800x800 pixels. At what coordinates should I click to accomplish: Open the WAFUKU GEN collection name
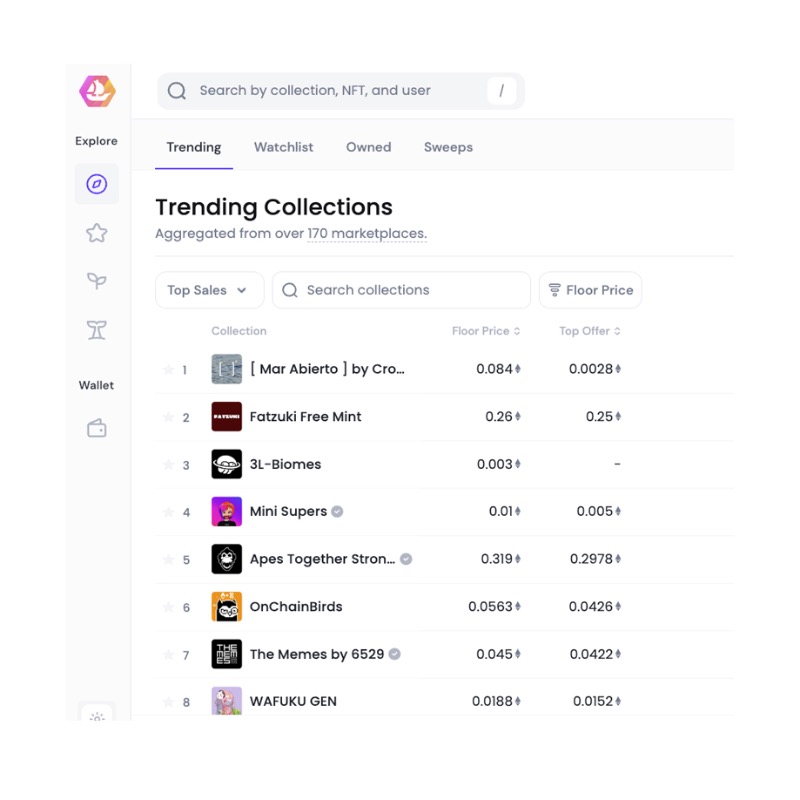293,702
